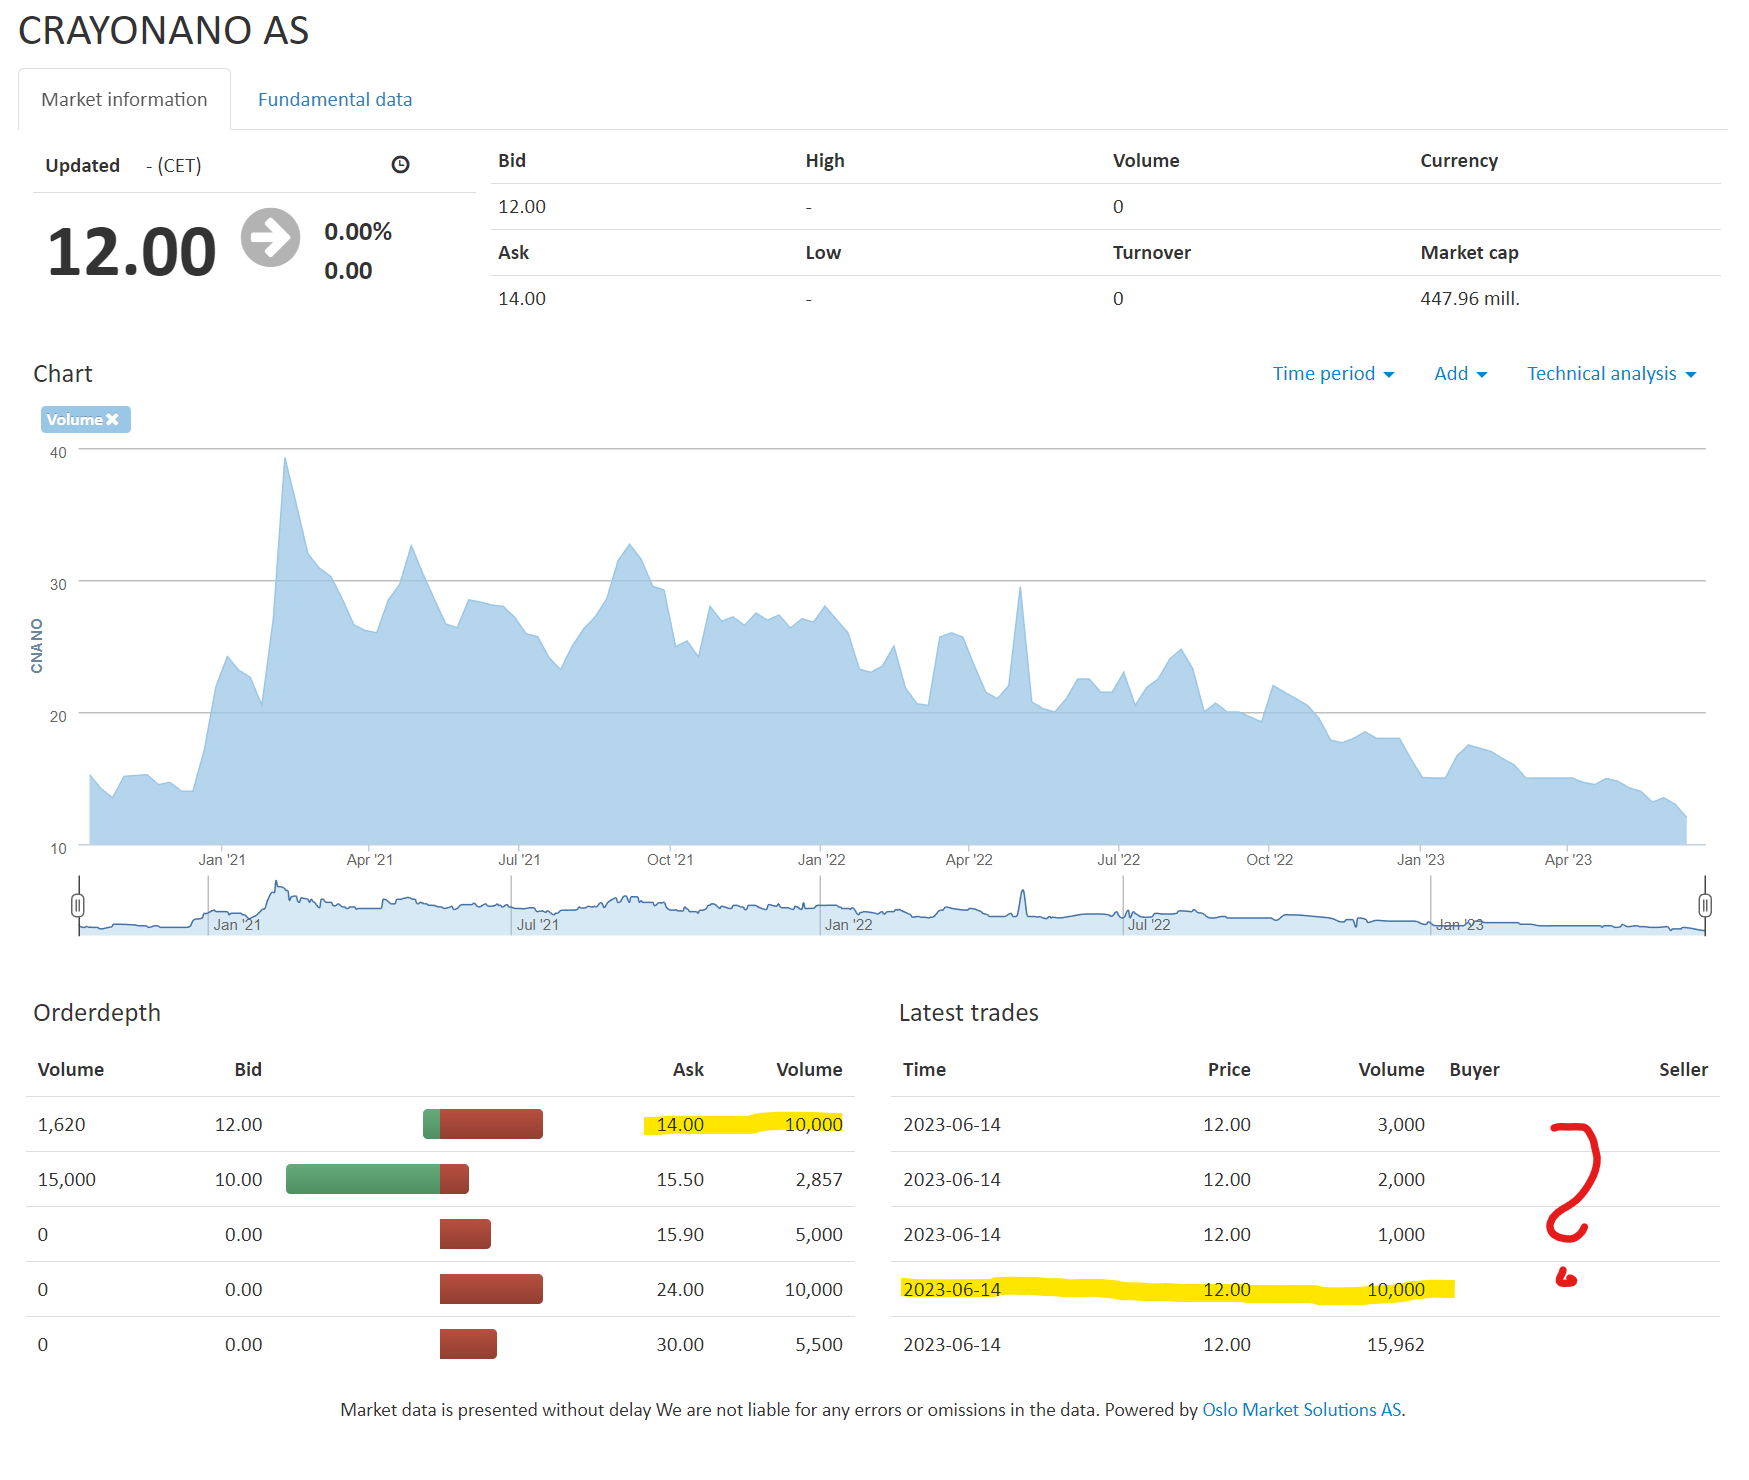Image resolution: width=1749 pixels, height=1480 pixels.
Task: Select the 14.00 ask price in orderdepth
Action: 680,1124
